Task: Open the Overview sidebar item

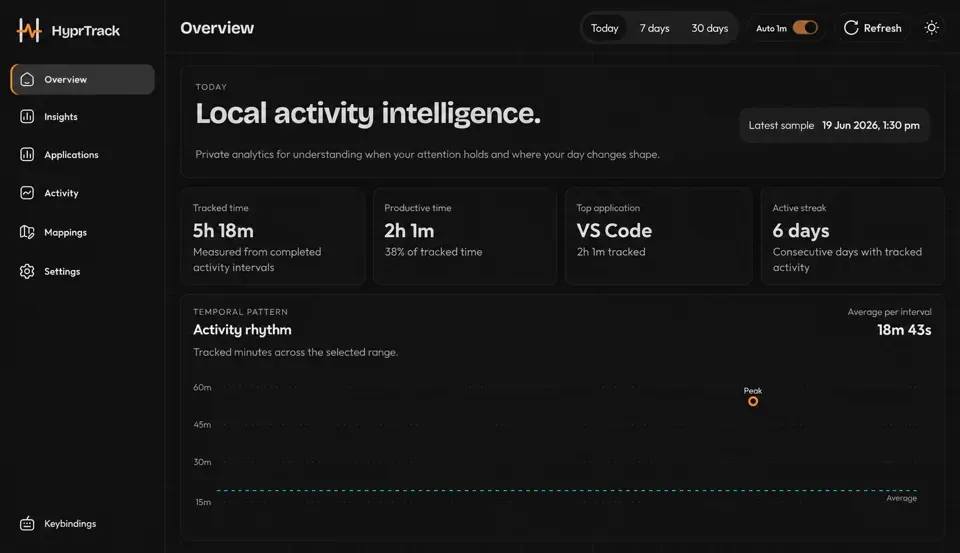Action: 83,80
